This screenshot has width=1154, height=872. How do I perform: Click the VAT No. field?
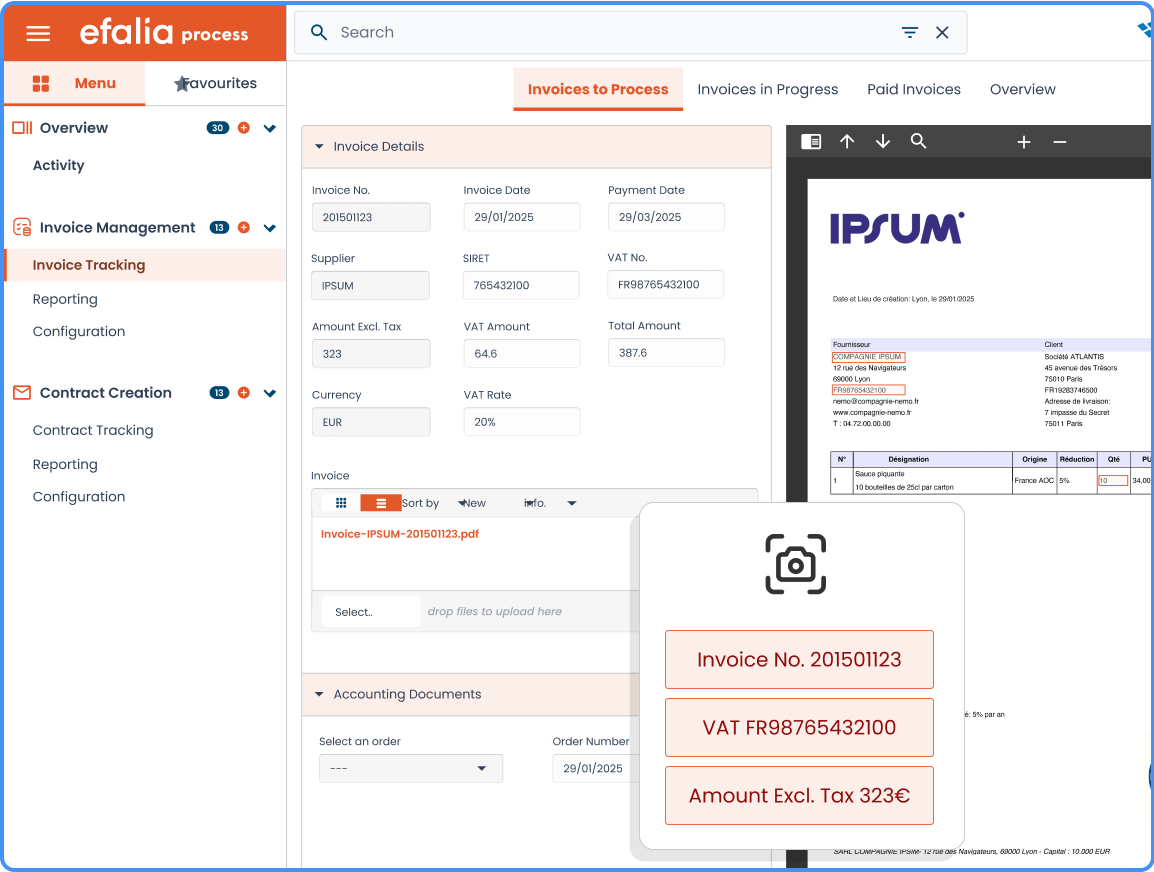point(665,284)
